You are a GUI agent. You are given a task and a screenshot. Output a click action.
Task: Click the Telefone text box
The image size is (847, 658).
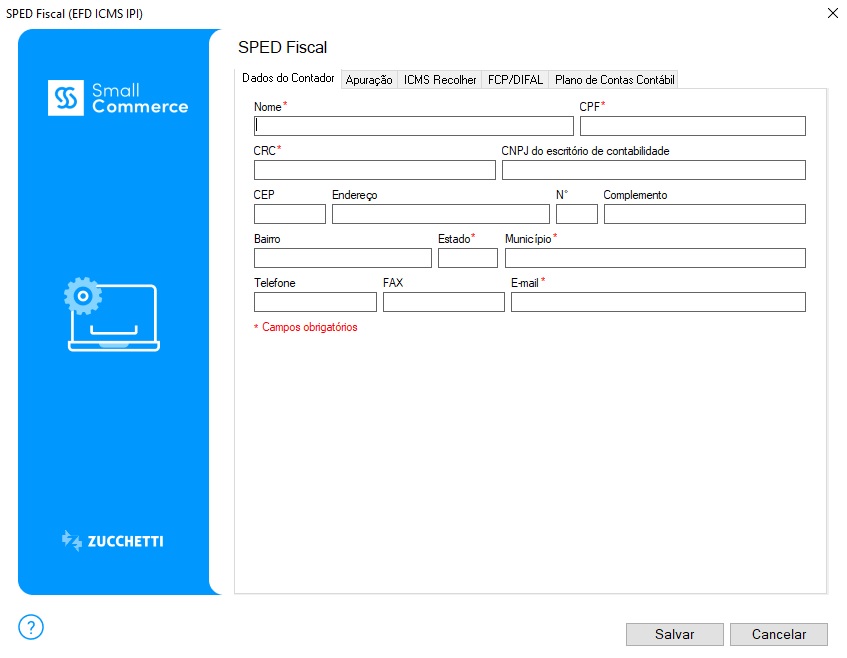pos(315,302)
